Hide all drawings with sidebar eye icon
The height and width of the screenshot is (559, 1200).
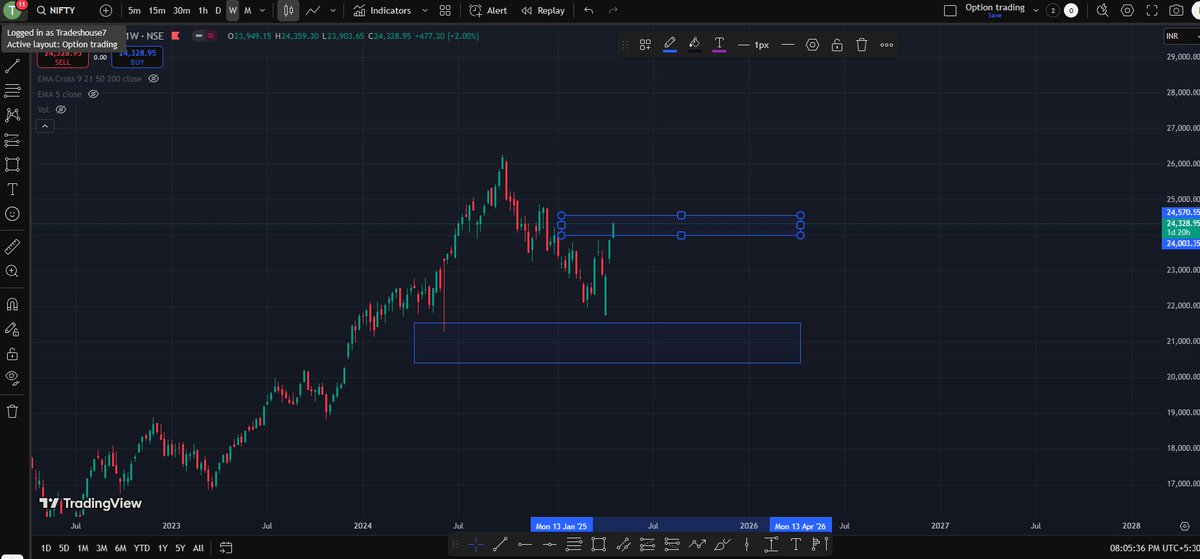coord(12,378)
